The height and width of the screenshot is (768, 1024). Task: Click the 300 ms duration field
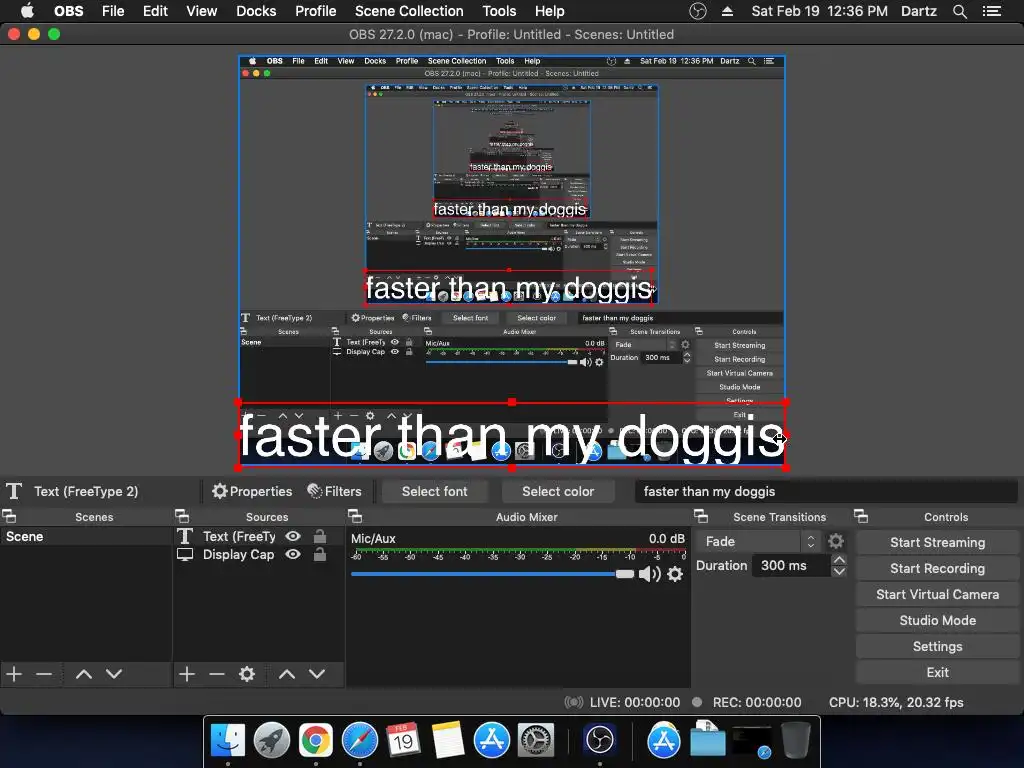coord(792,566)
